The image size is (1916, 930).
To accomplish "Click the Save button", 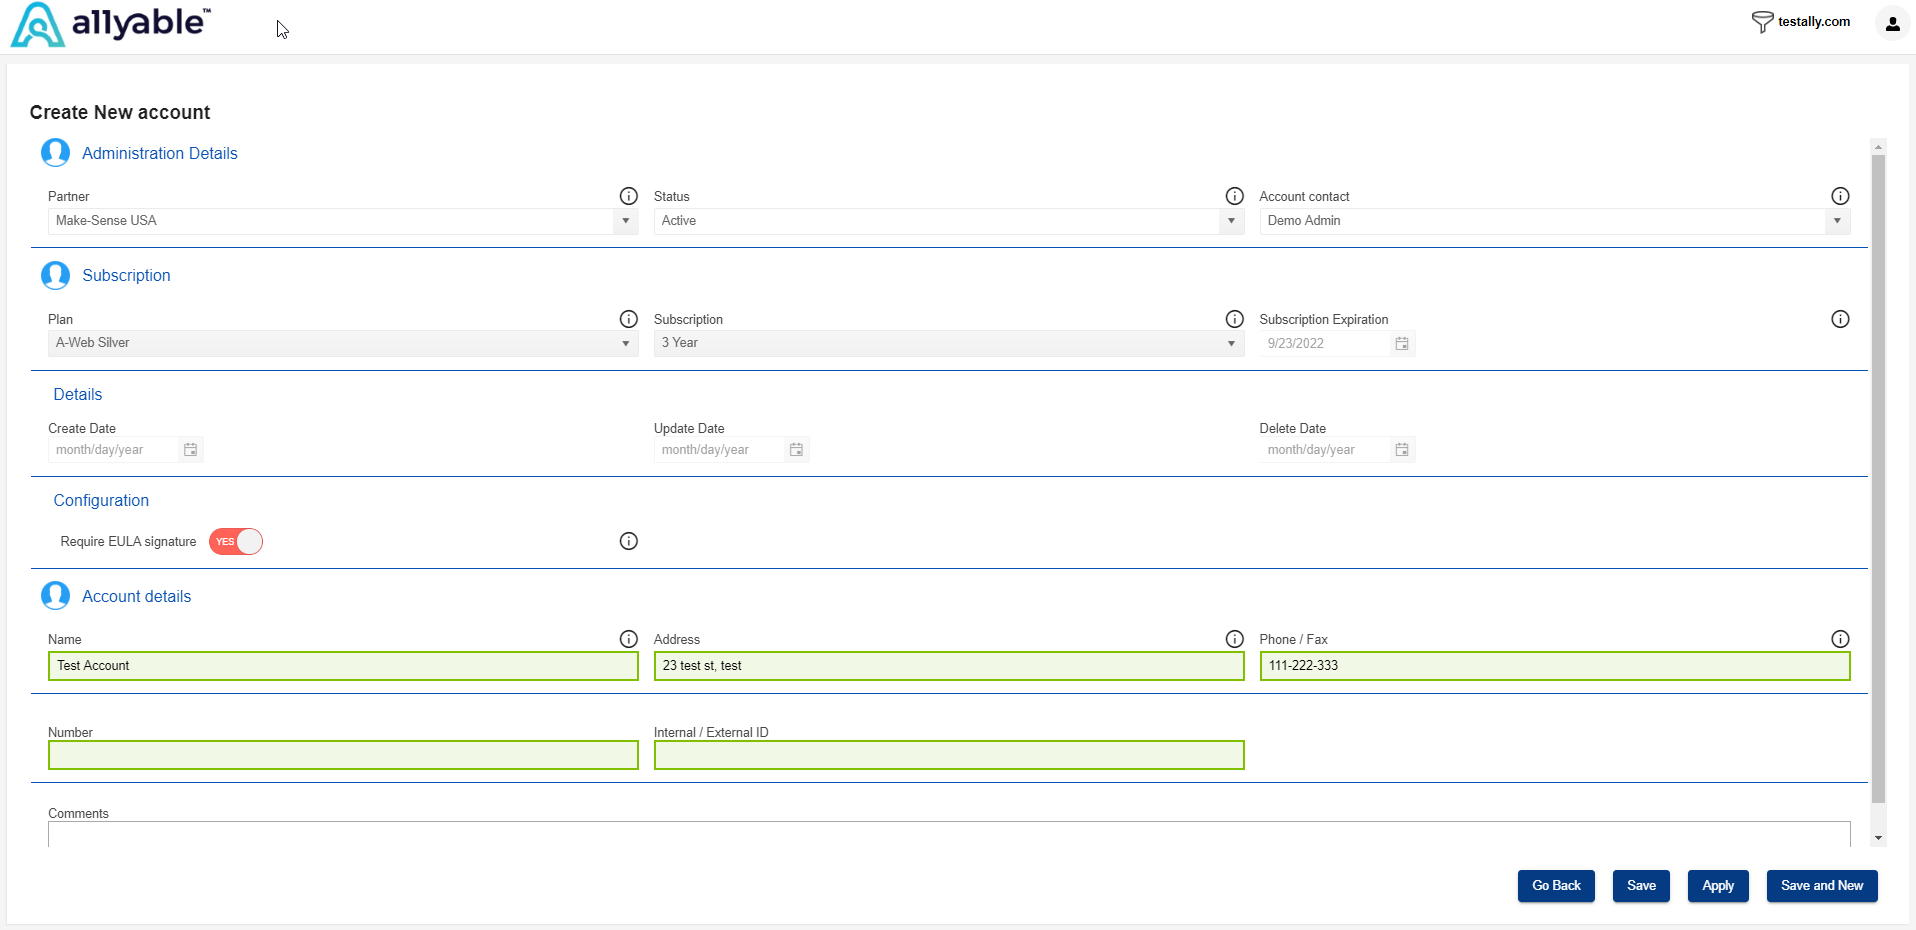I will point(1641,886).
